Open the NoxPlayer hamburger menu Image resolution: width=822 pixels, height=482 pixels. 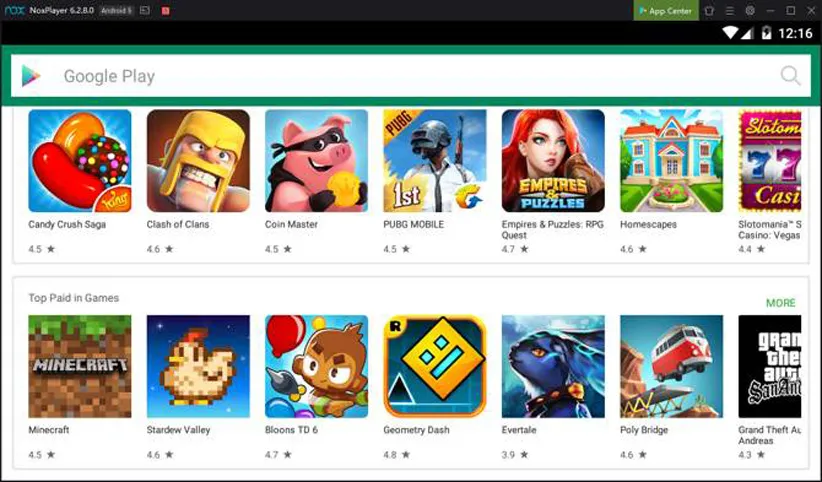click(x=730, y=10)
